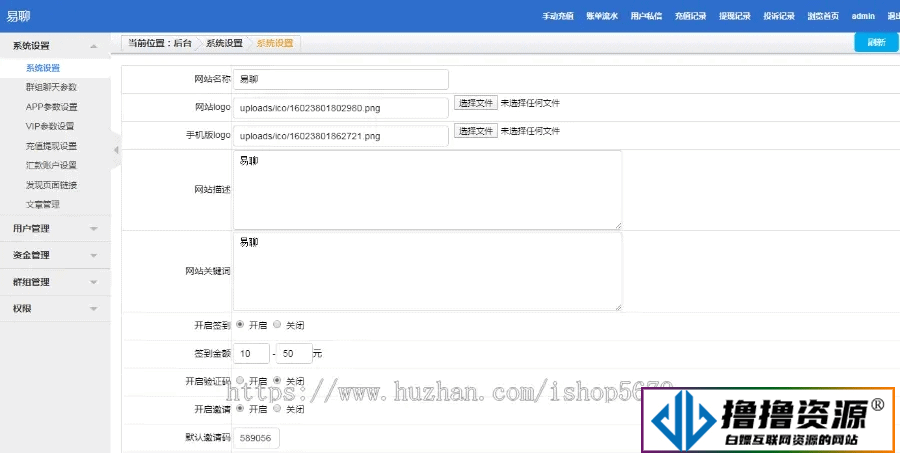Open 系统设置 in the sidebar submenu
Screen dimensions: 900x453
43,68
